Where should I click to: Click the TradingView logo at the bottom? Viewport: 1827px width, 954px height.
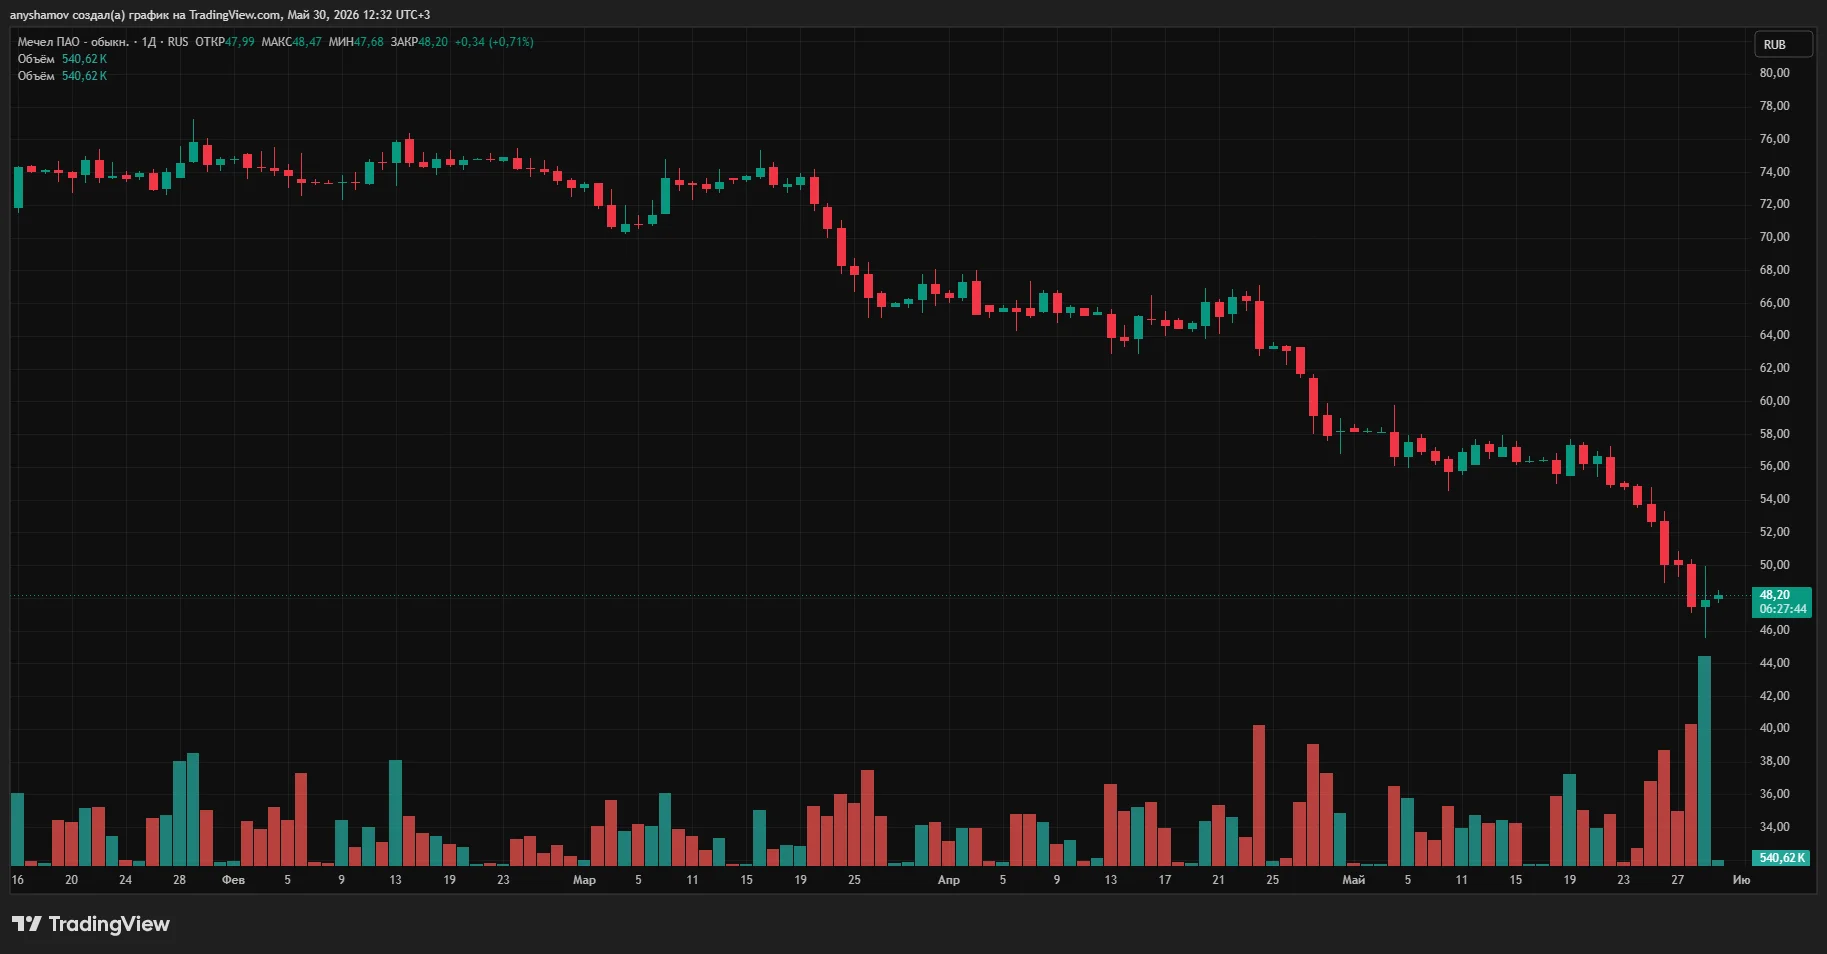[91, 924]
